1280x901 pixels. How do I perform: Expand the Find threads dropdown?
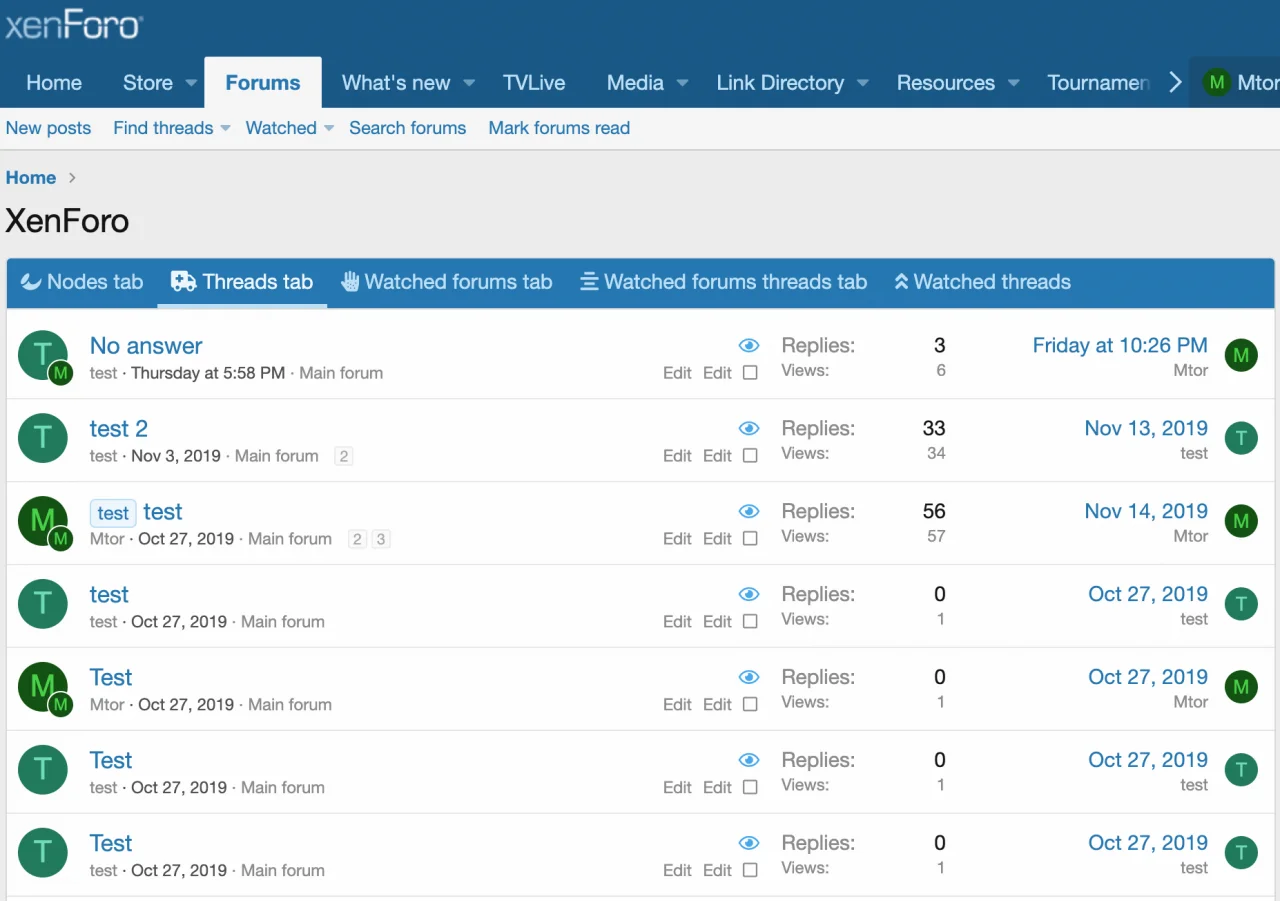(x=225, y=128)
